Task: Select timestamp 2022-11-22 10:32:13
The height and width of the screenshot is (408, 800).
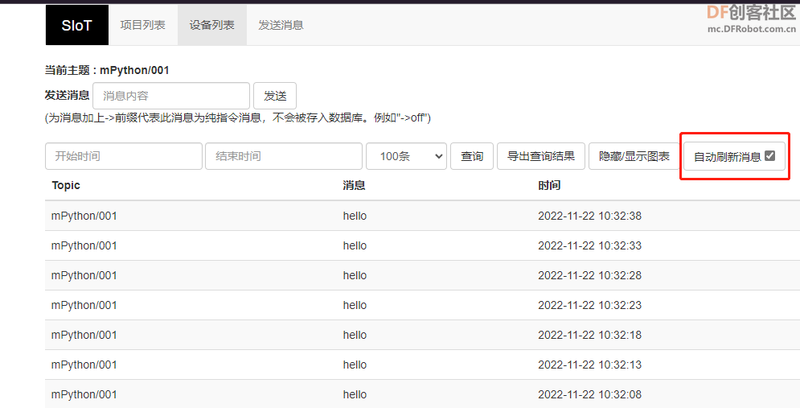Action: coord(590,365)
